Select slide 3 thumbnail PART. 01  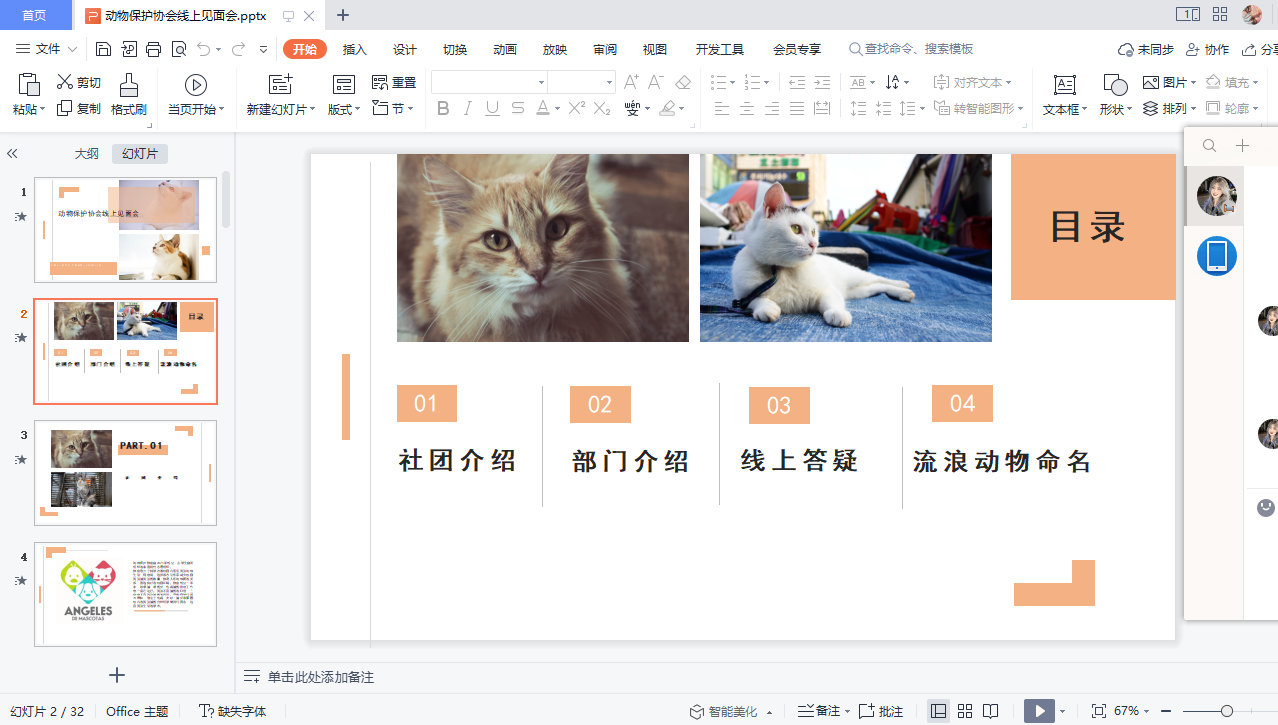(125, 472)
